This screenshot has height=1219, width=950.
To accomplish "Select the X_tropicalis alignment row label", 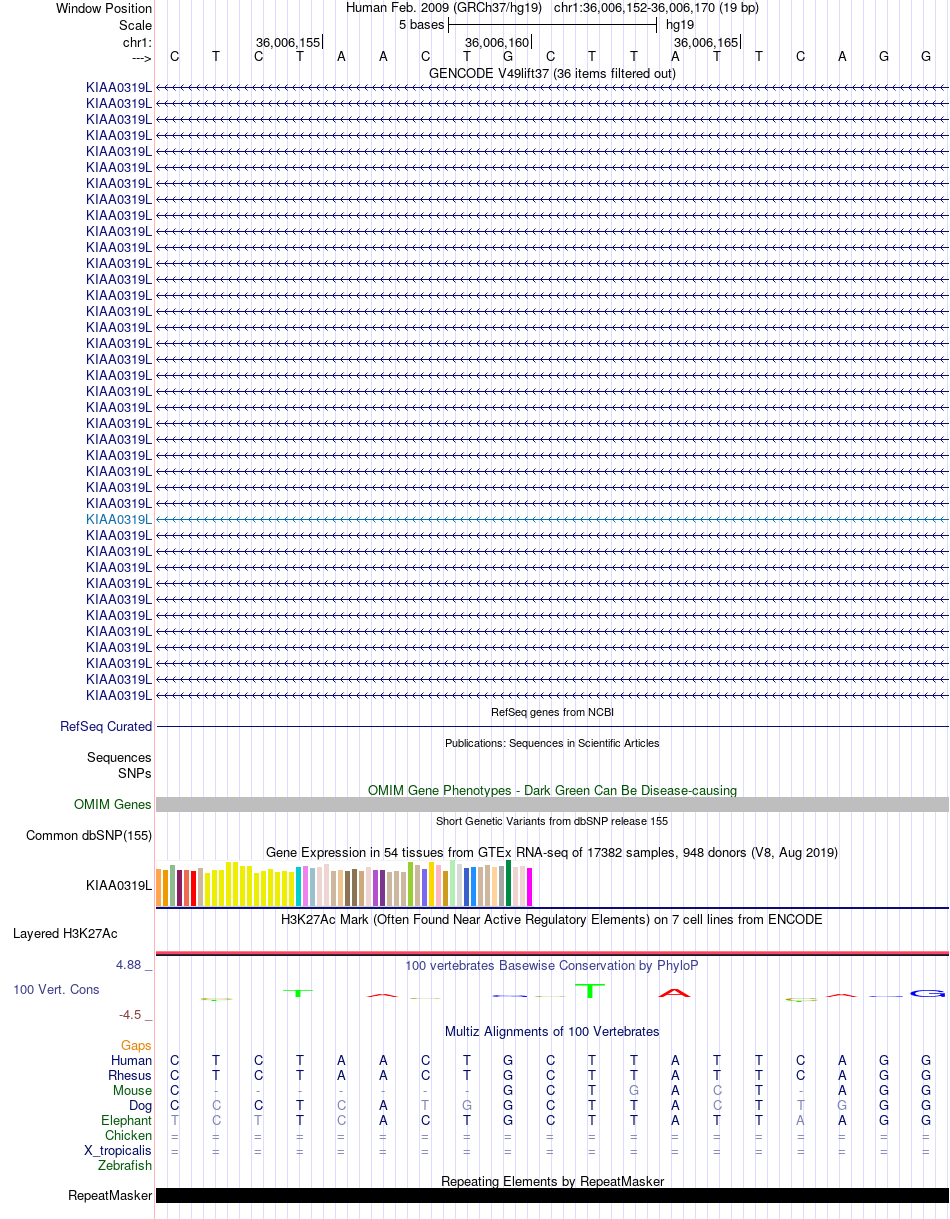I will [118, 1150].
